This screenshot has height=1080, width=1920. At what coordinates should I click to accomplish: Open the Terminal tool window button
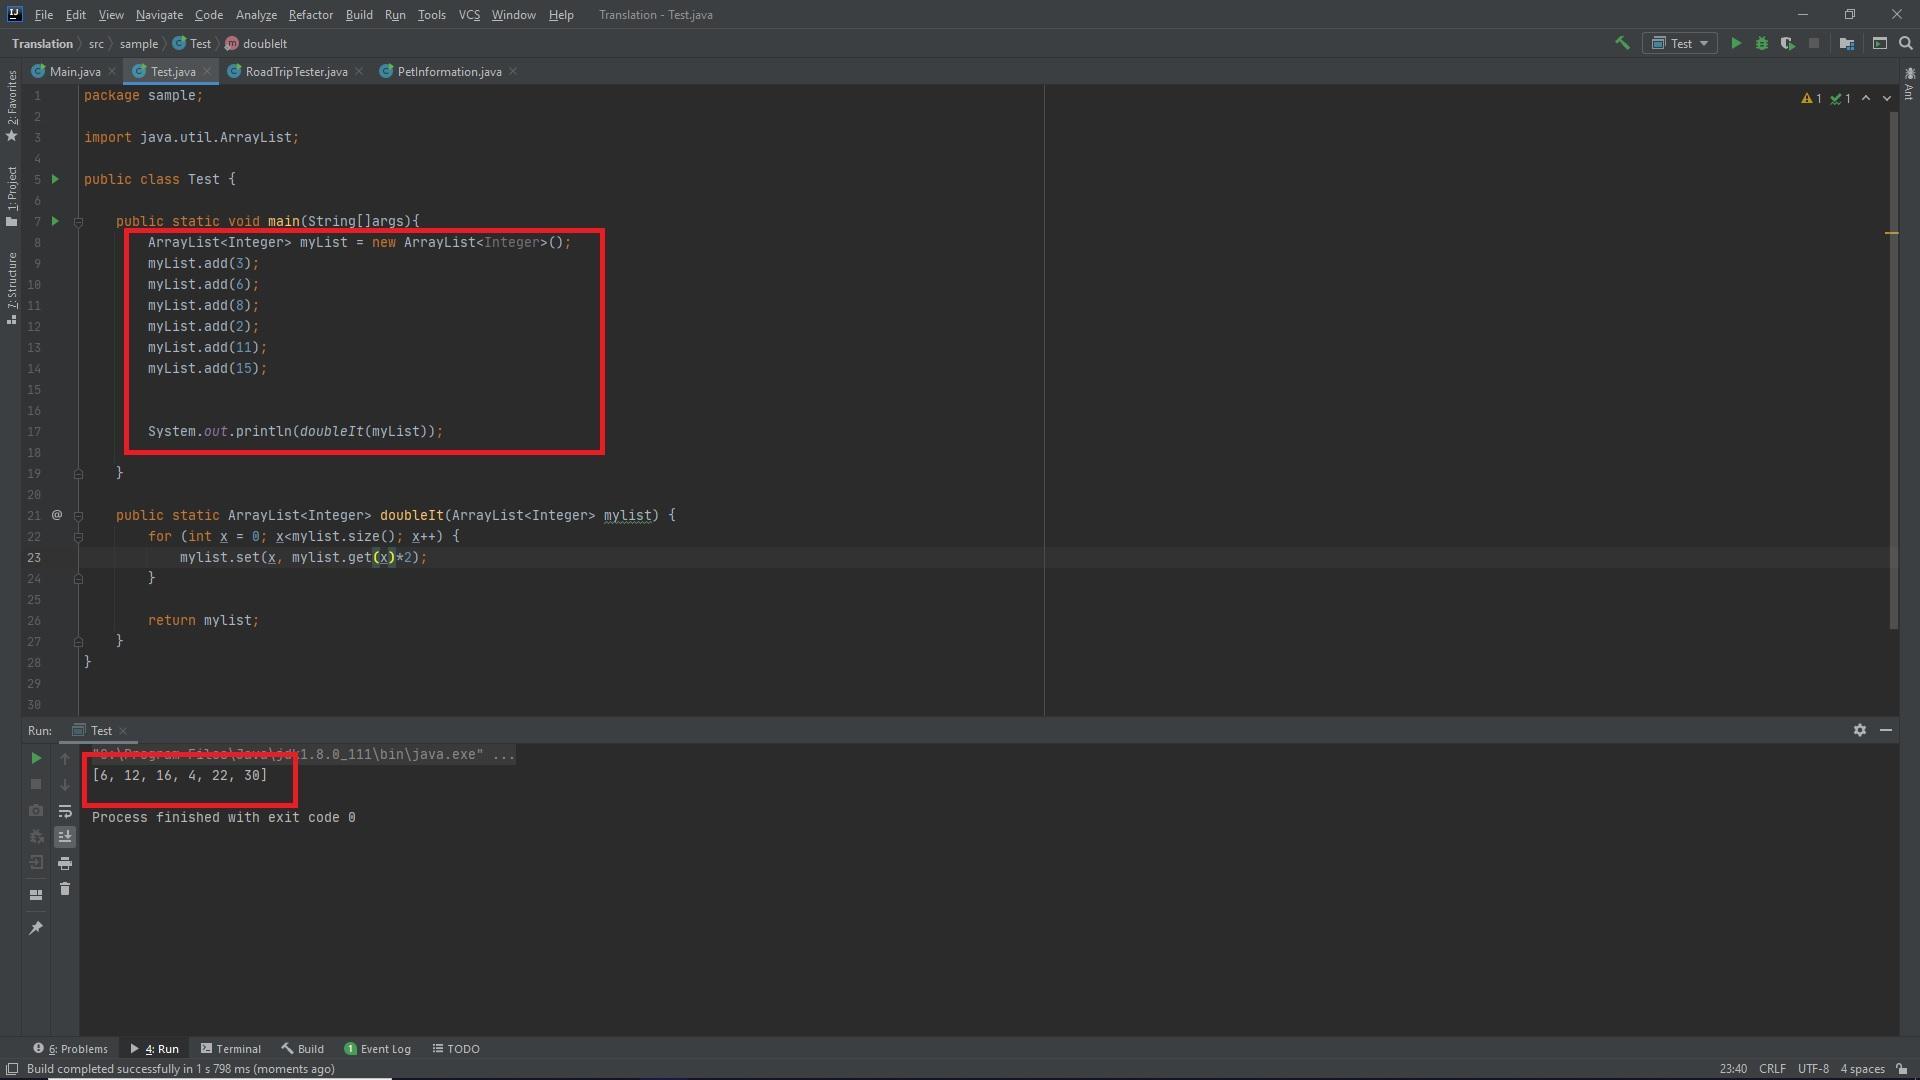[x=231, y=1049]
